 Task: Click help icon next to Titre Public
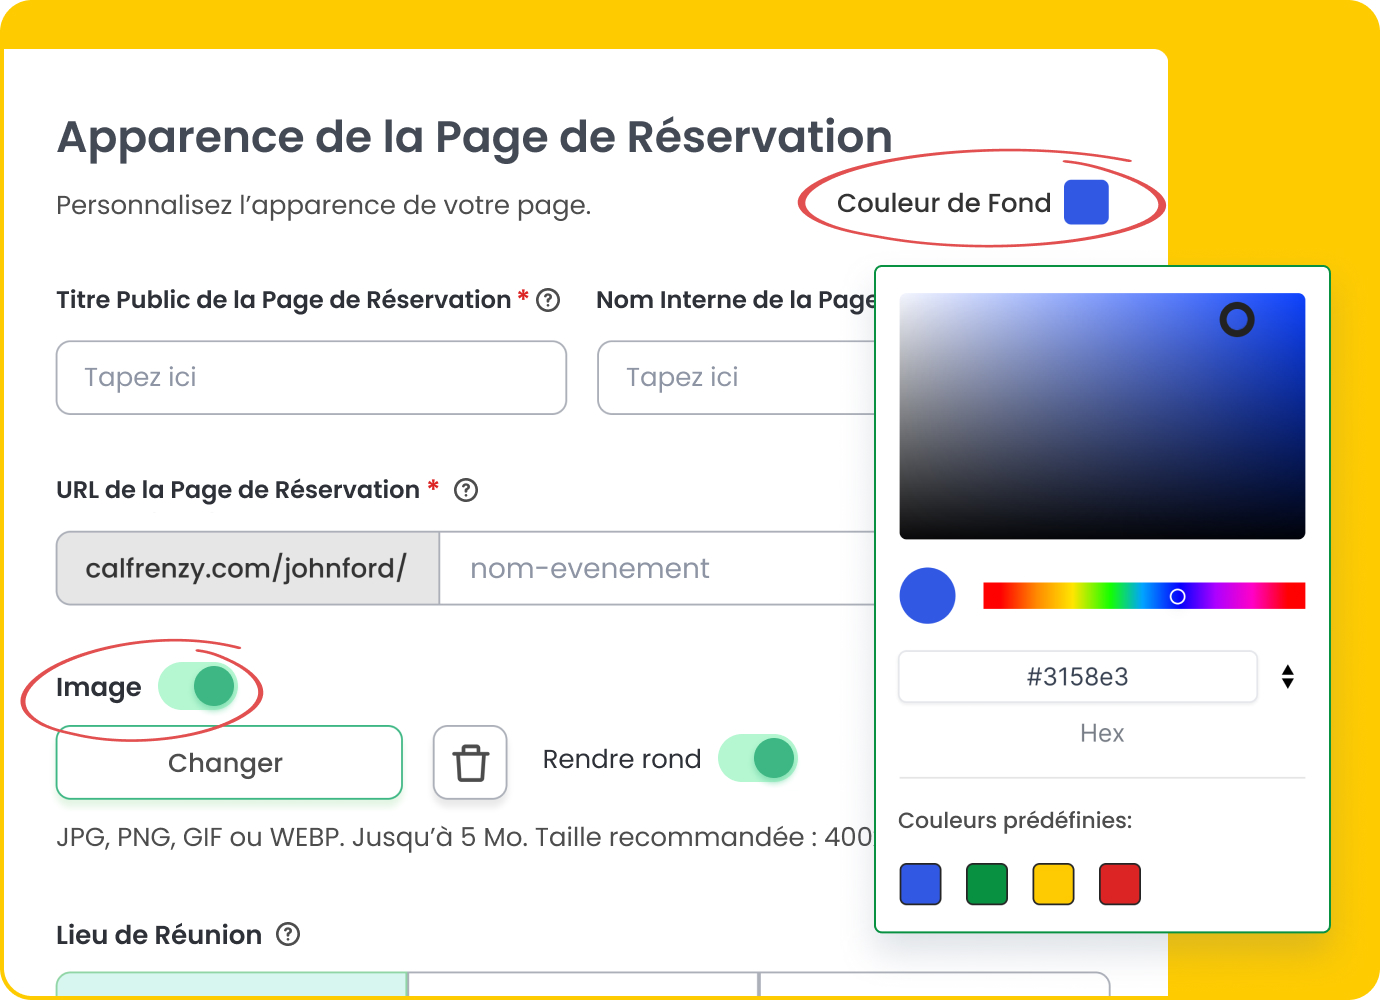point(548,300)
